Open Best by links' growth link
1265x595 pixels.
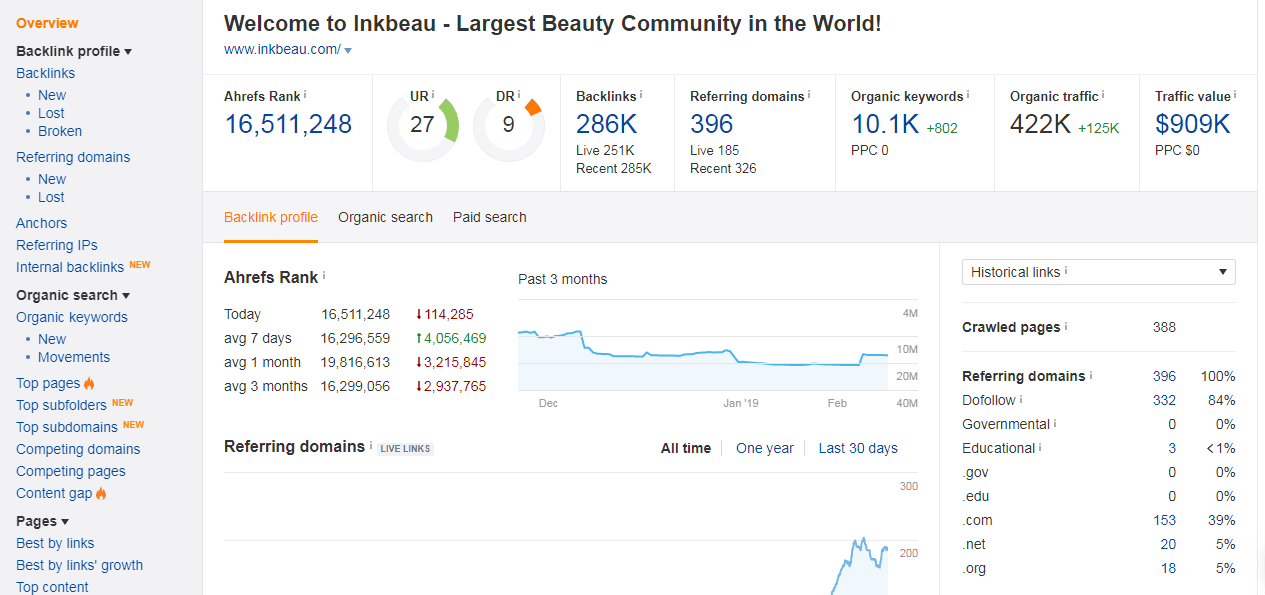79,565
